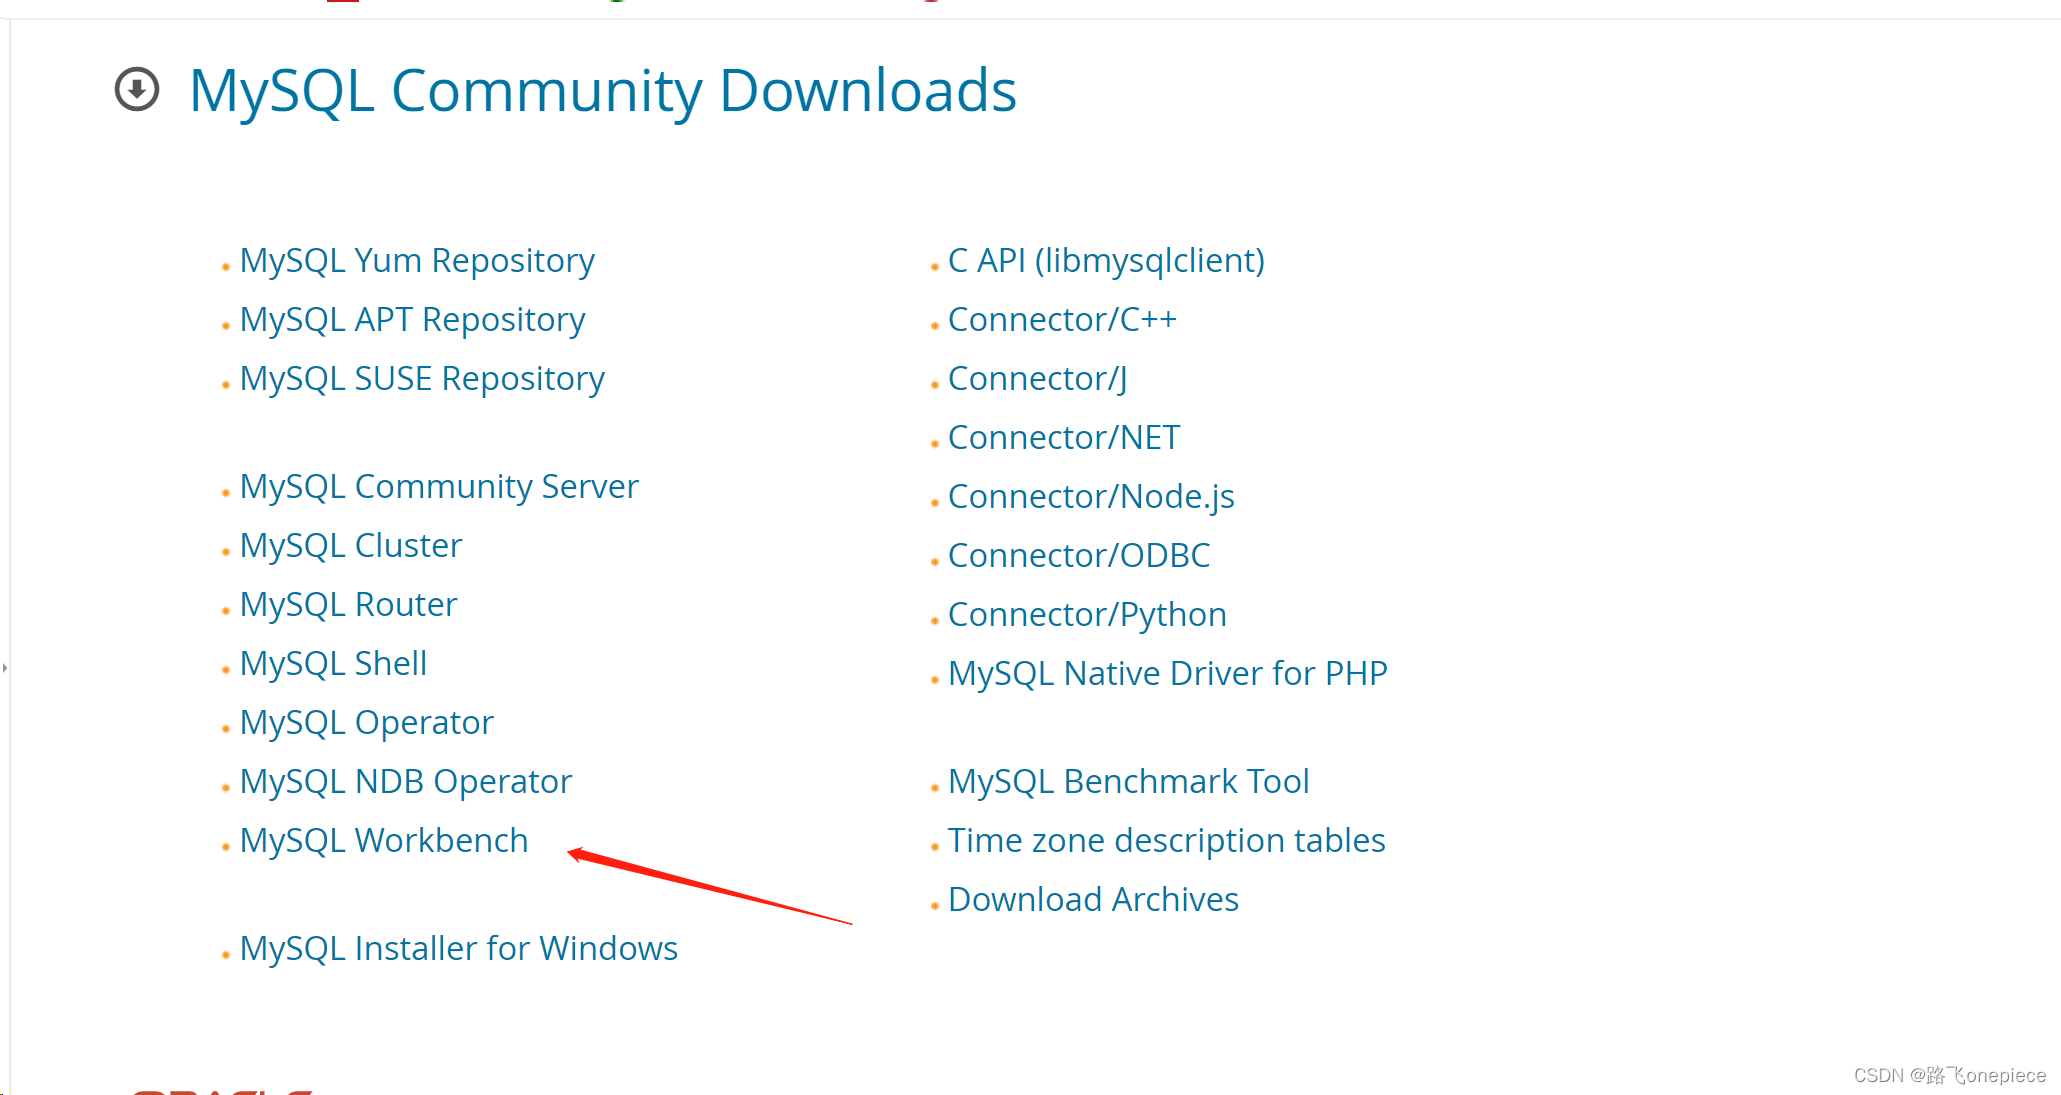The image size is (2061, 1095).
Task: Open the Connector/Python link
Action: click(x=1087, y=615)
